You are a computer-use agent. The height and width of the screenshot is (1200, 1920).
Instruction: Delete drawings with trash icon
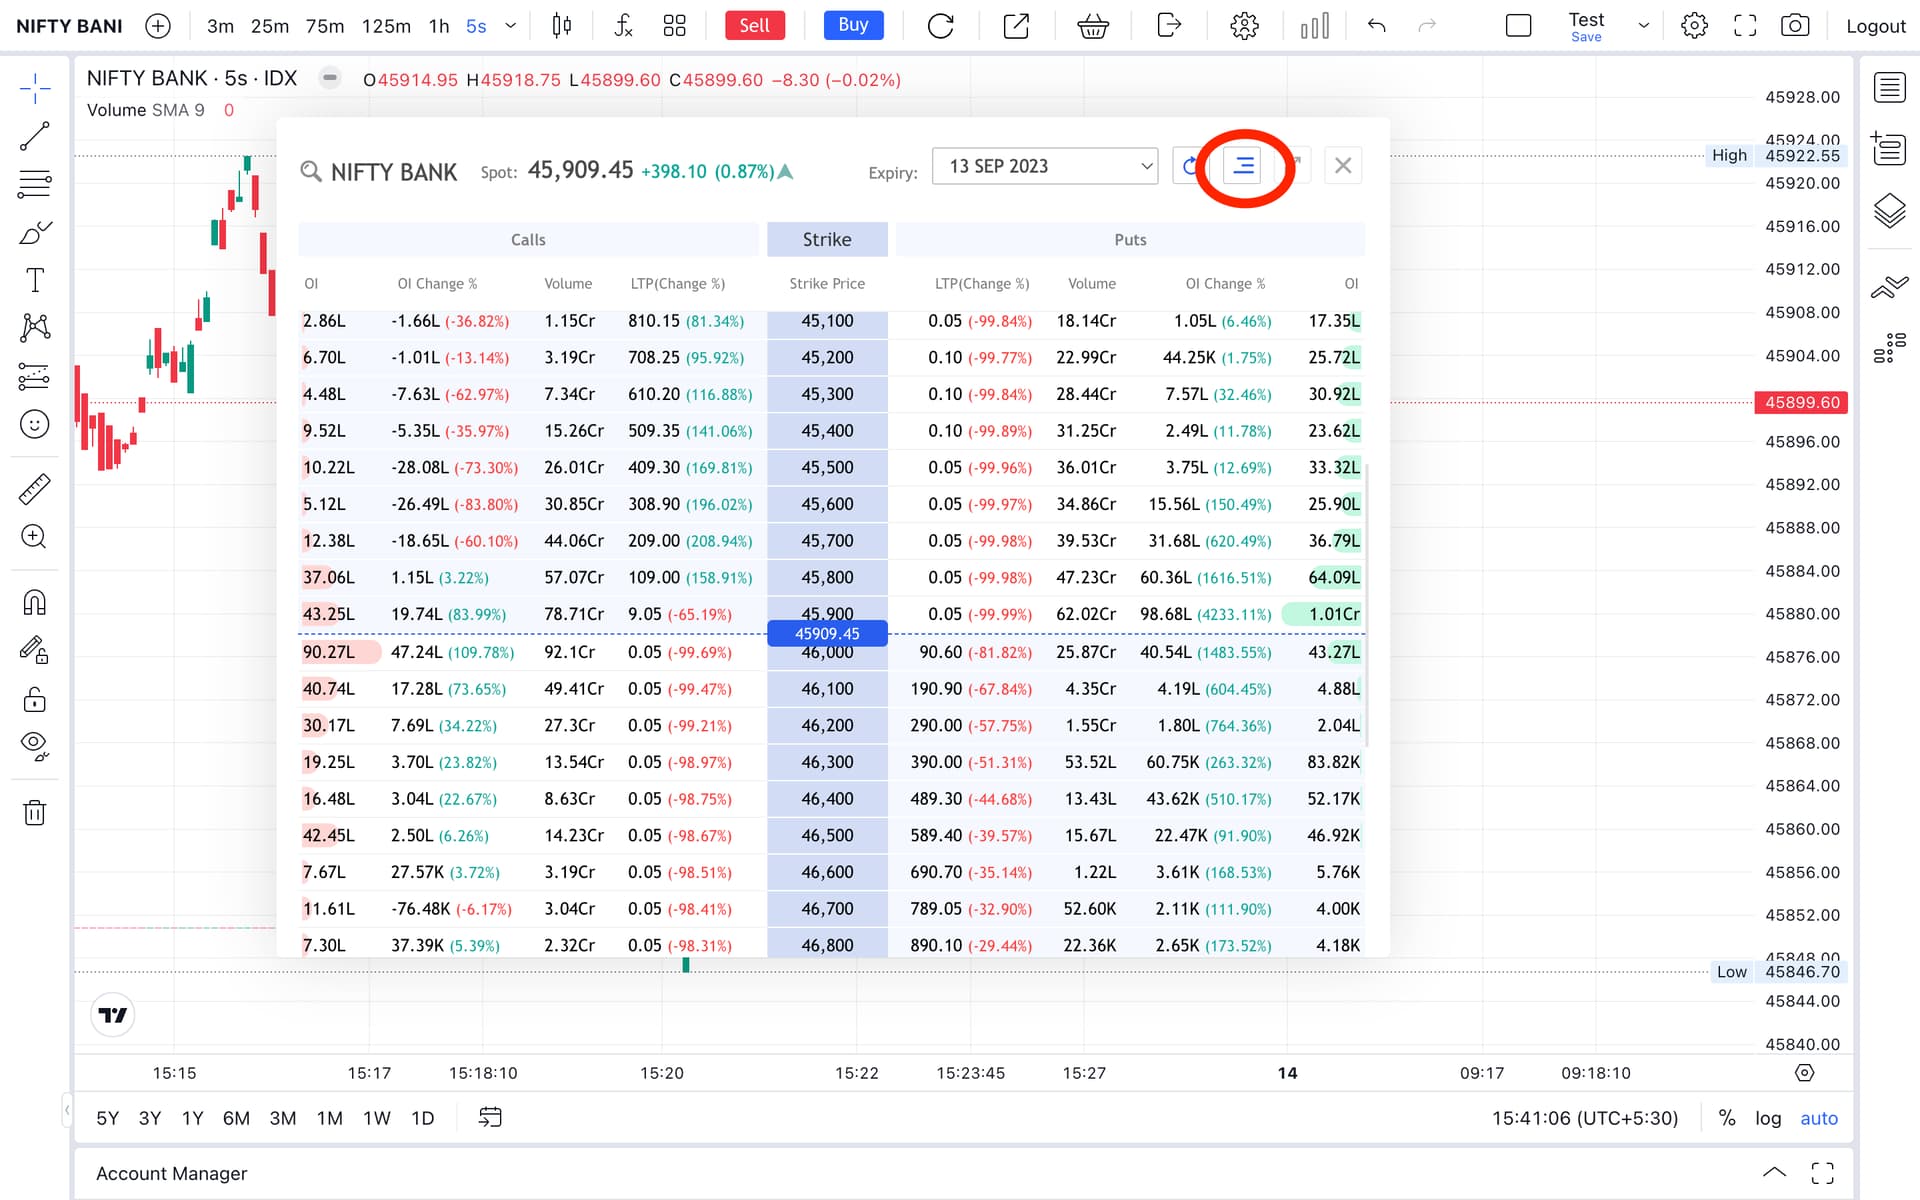click(x=35, y=812)
